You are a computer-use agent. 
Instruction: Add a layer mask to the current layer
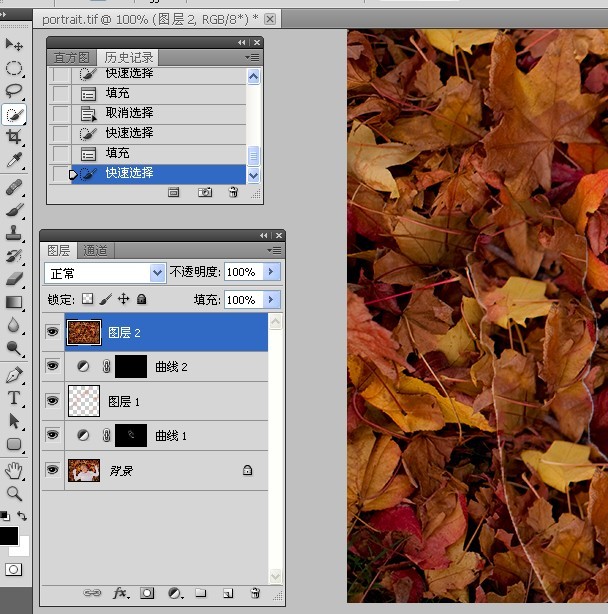click(x=147, y=593)
